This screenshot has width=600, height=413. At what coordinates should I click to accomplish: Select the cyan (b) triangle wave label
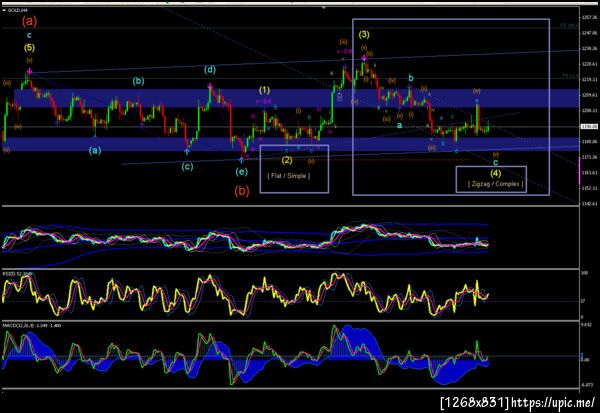139,81
